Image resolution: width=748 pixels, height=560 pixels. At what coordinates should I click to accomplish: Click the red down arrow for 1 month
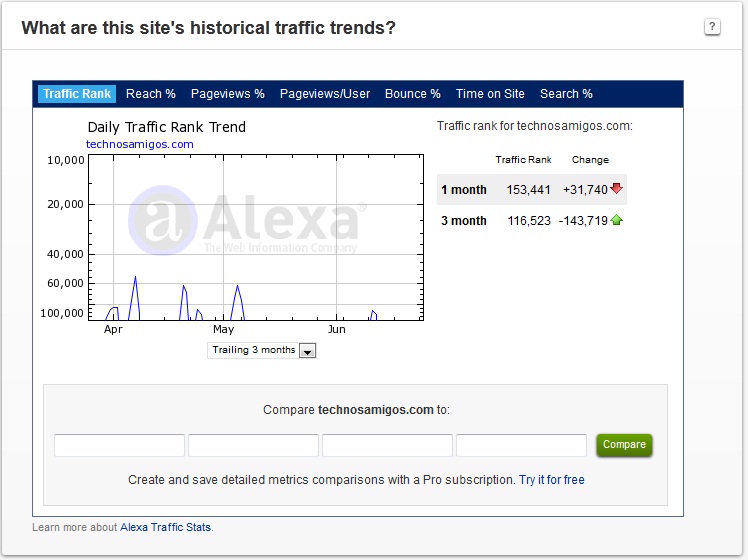click(616, 188)
